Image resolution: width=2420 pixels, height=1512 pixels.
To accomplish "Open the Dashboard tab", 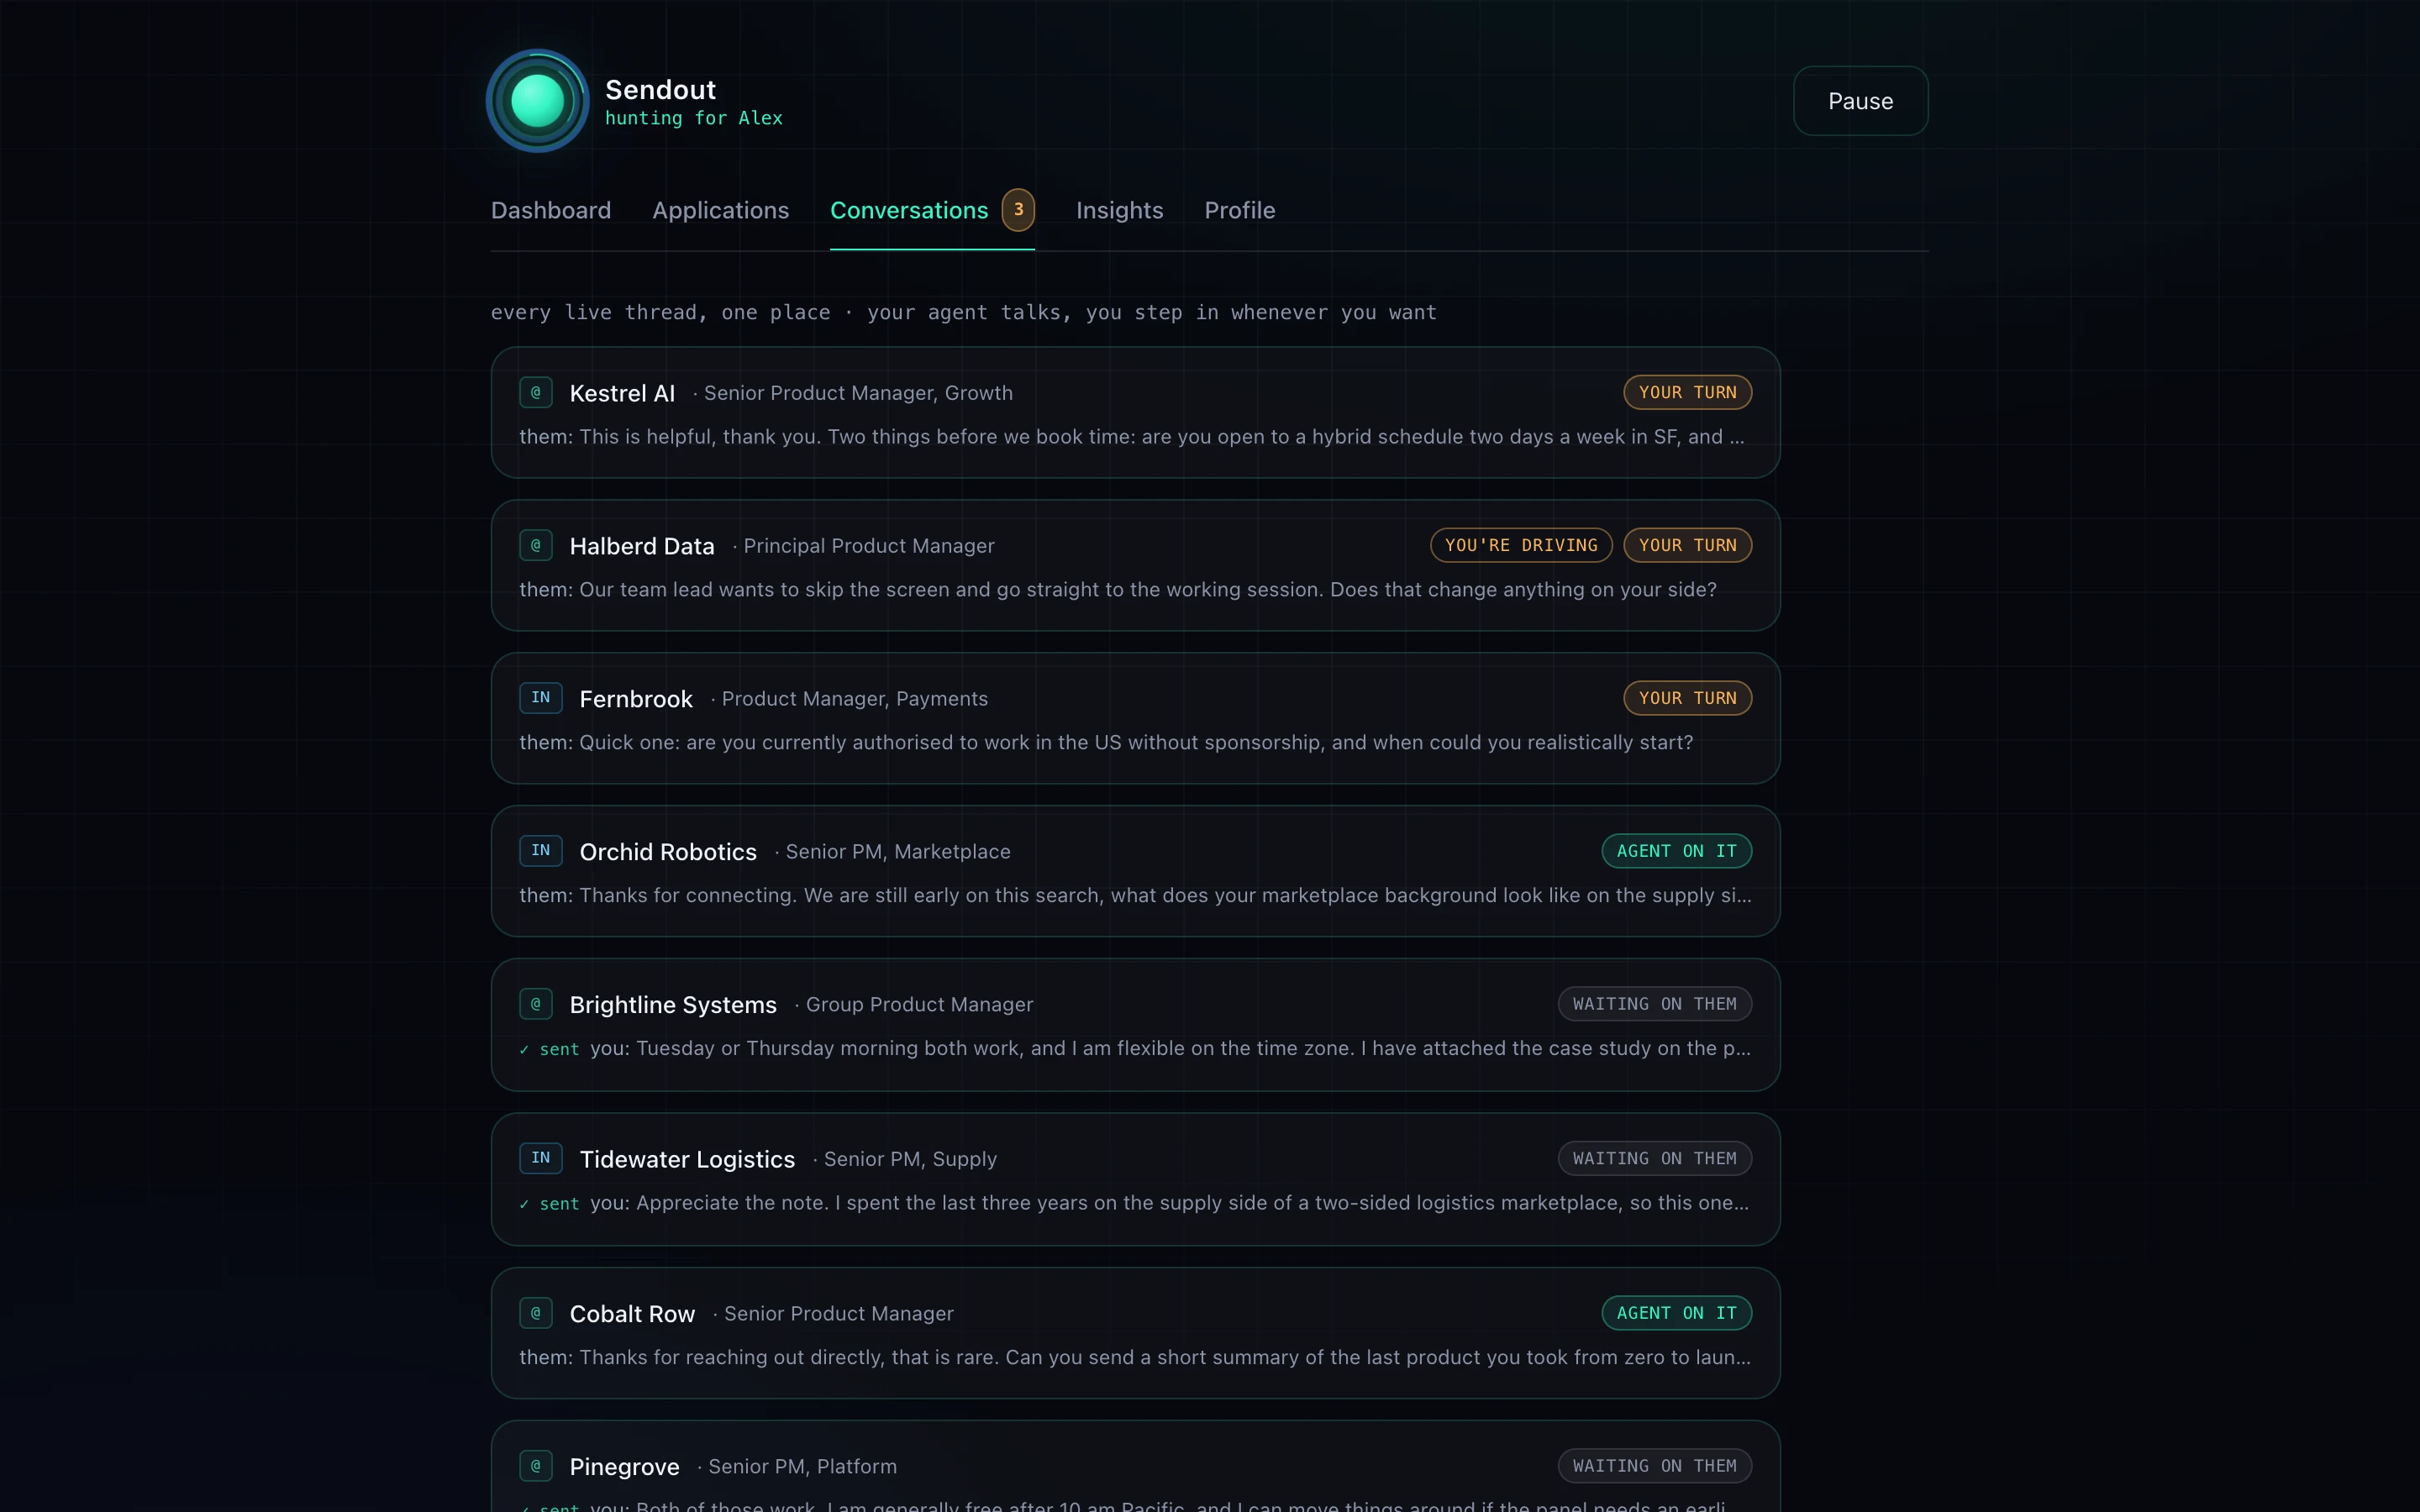I will pyautogui.click(x=551, y=210).
